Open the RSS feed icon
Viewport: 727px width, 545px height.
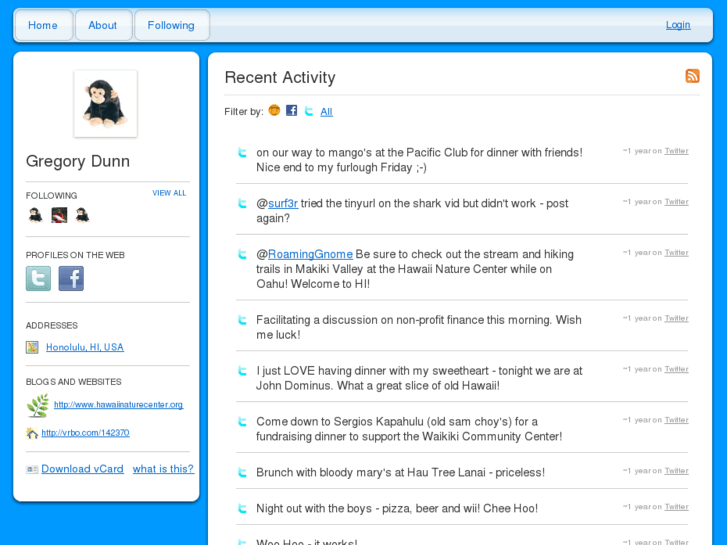(x=692, y=76)
